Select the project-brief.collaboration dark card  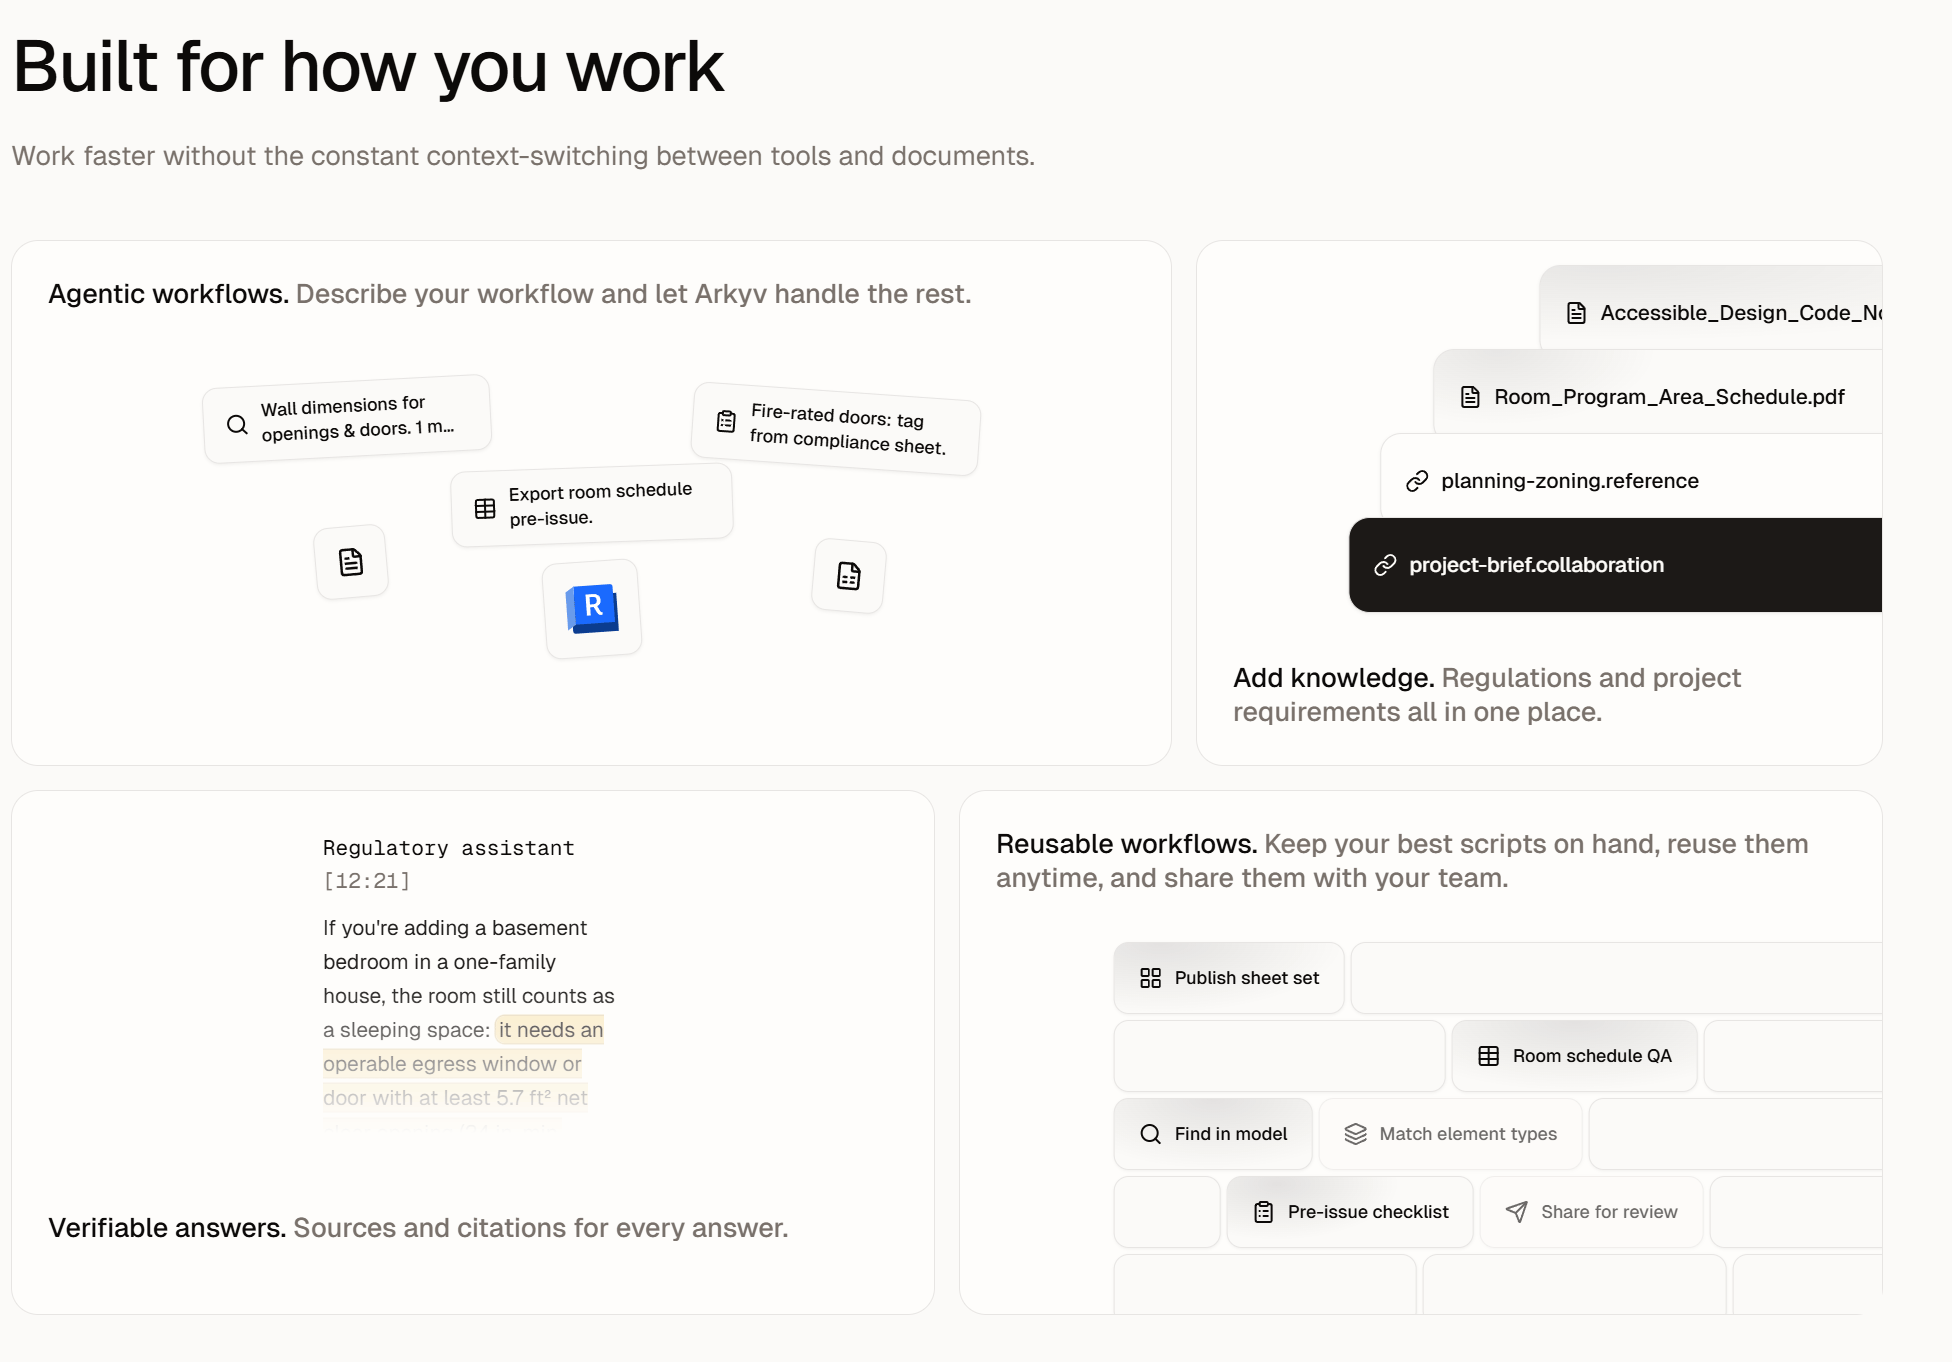1615,565
